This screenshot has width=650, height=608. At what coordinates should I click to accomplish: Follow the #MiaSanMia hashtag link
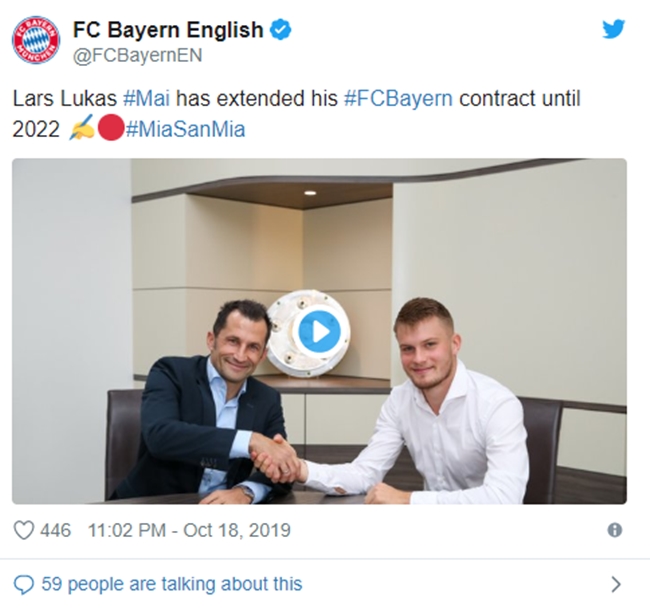[x=186, y=130]
